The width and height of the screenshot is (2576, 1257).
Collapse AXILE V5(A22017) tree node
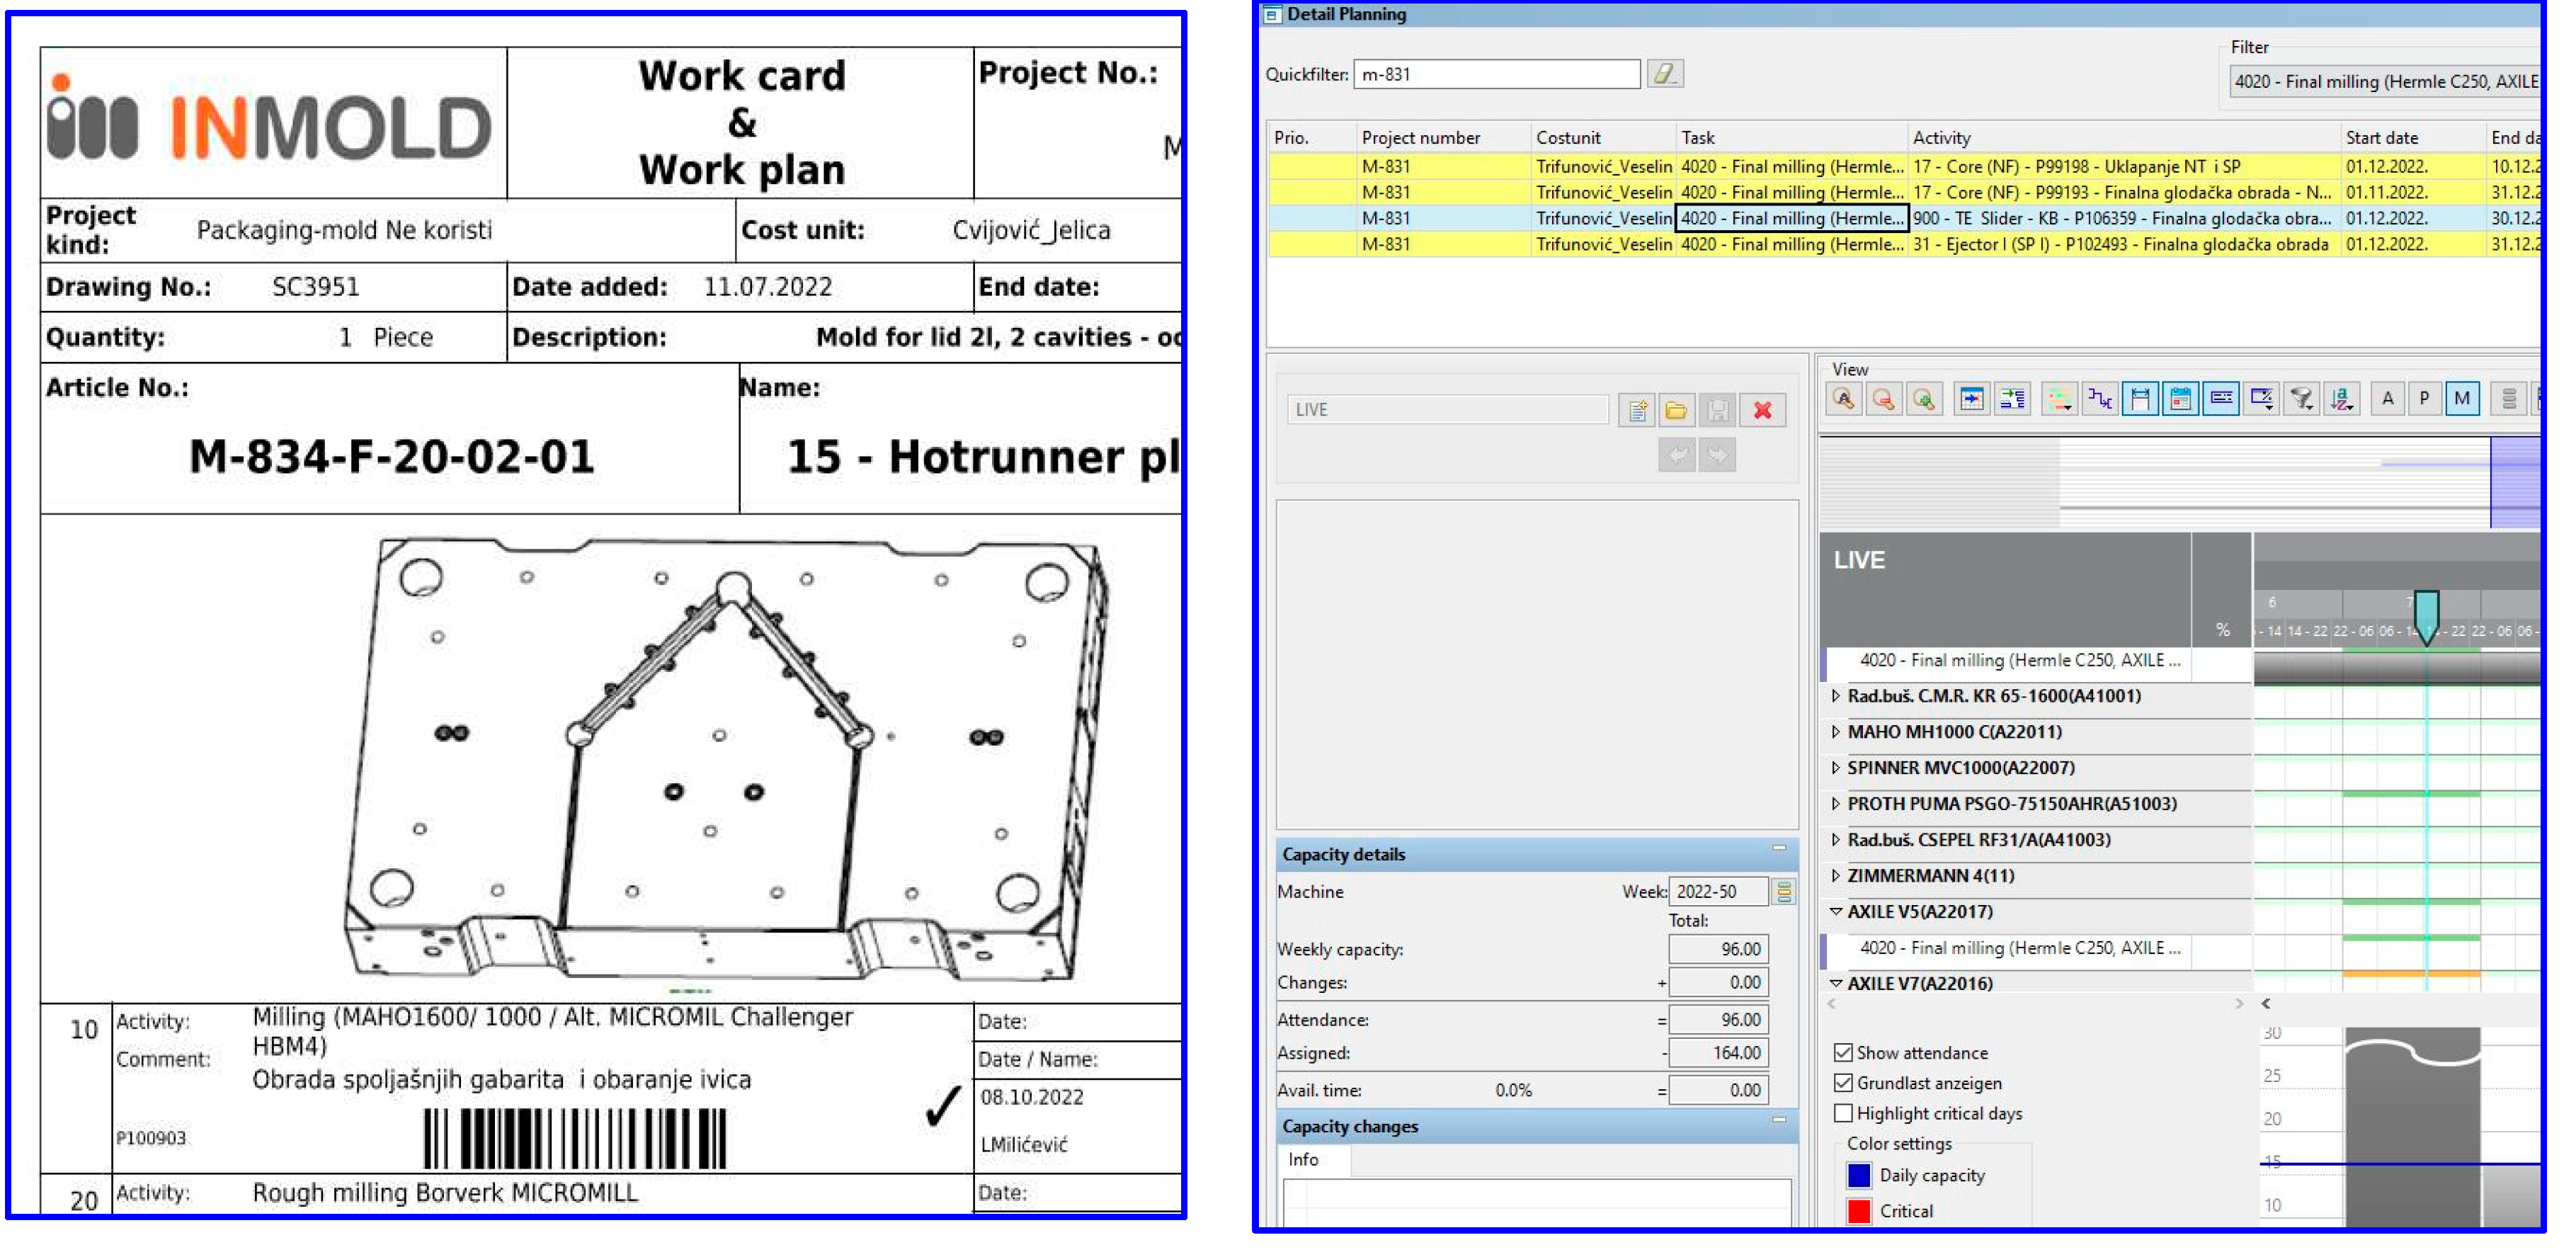click(x=1836, y=912)
